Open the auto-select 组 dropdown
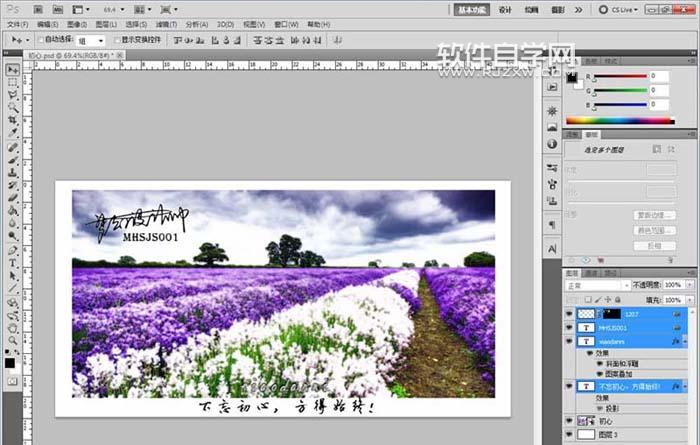 [x=91, y=41]
